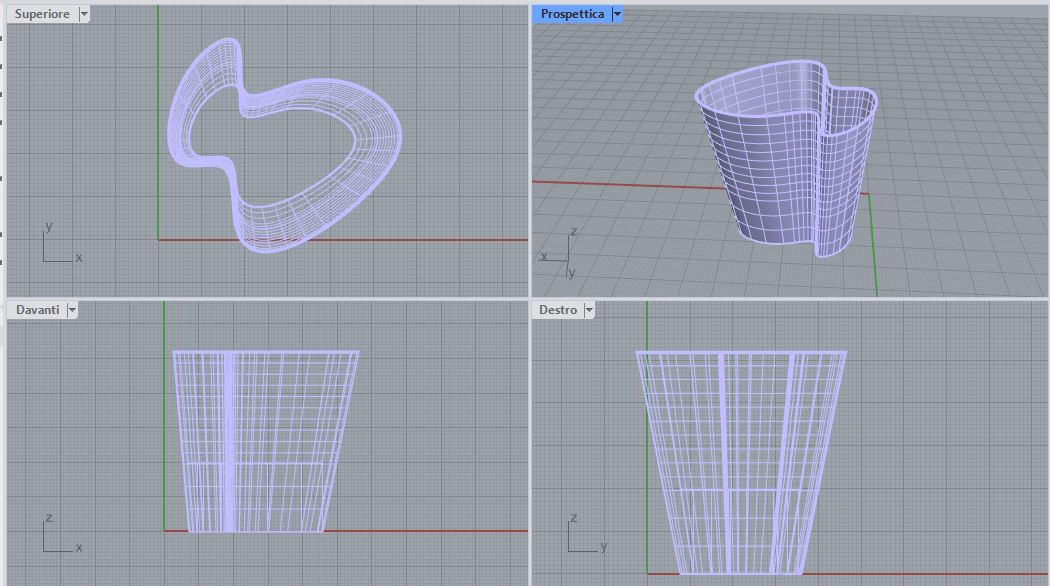
Task: Click the red X-axis line in Superiore view
Action: (x=450, y=240)
